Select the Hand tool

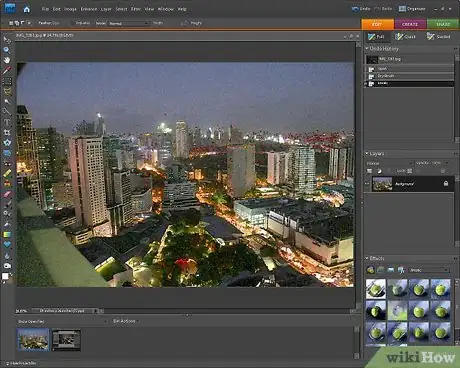click(x=7, y=60)
